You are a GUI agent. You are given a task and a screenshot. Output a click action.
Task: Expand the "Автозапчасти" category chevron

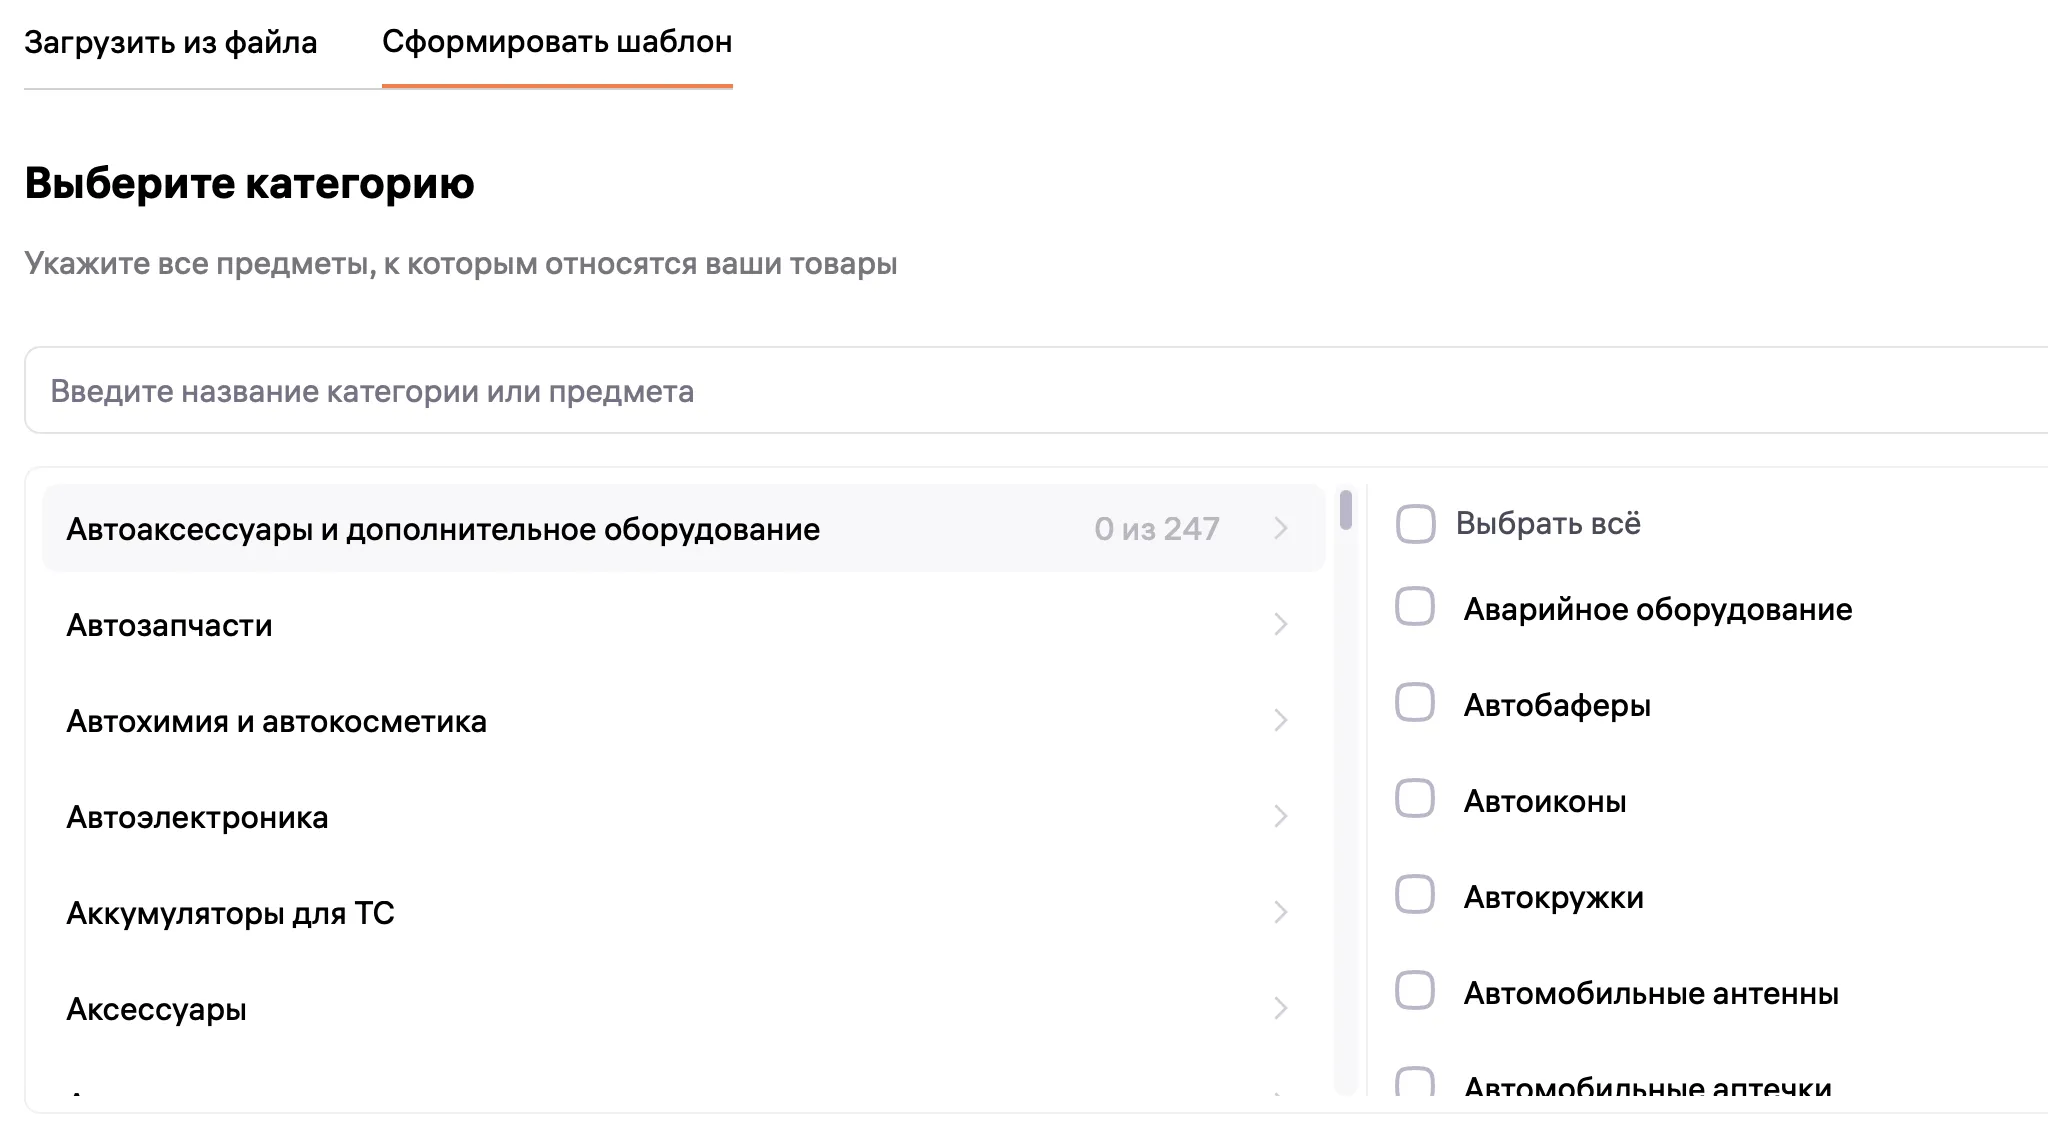coord(1281,625)
